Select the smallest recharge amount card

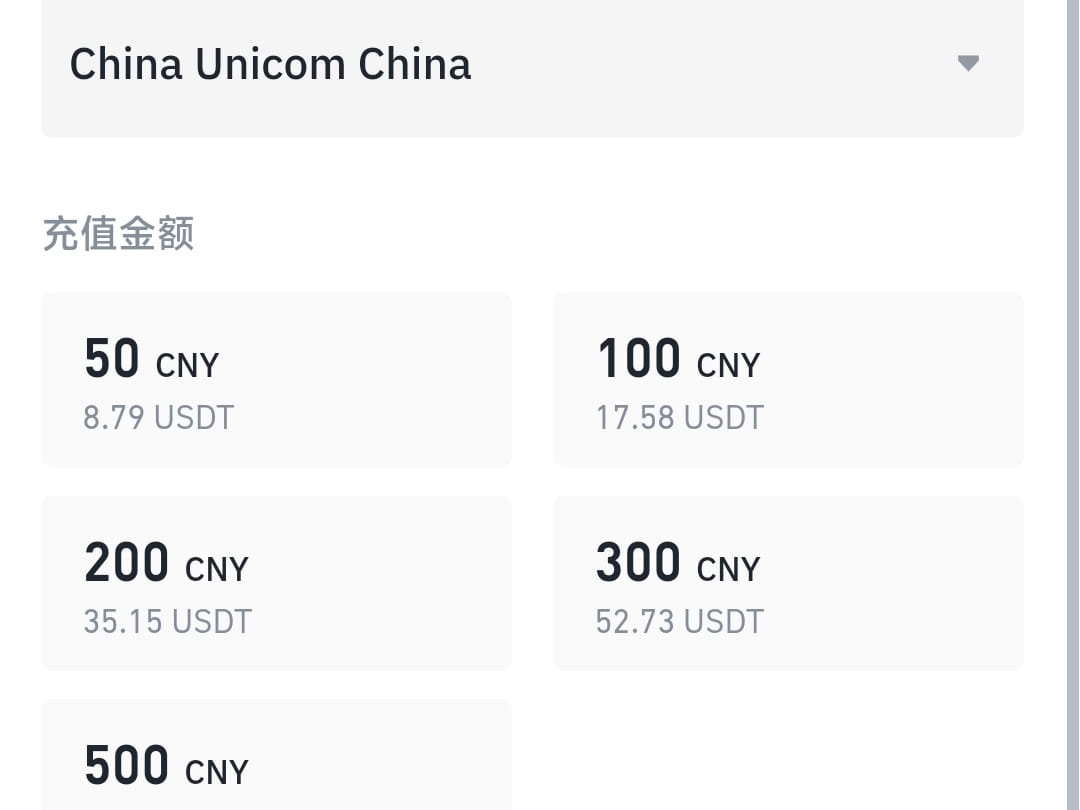click(276, 380)
